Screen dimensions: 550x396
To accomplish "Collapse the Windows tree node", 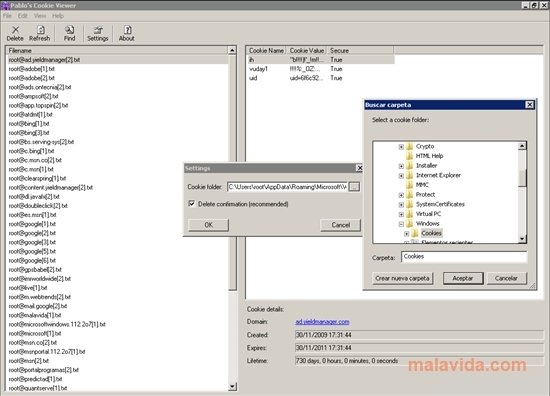I will 401,224.
